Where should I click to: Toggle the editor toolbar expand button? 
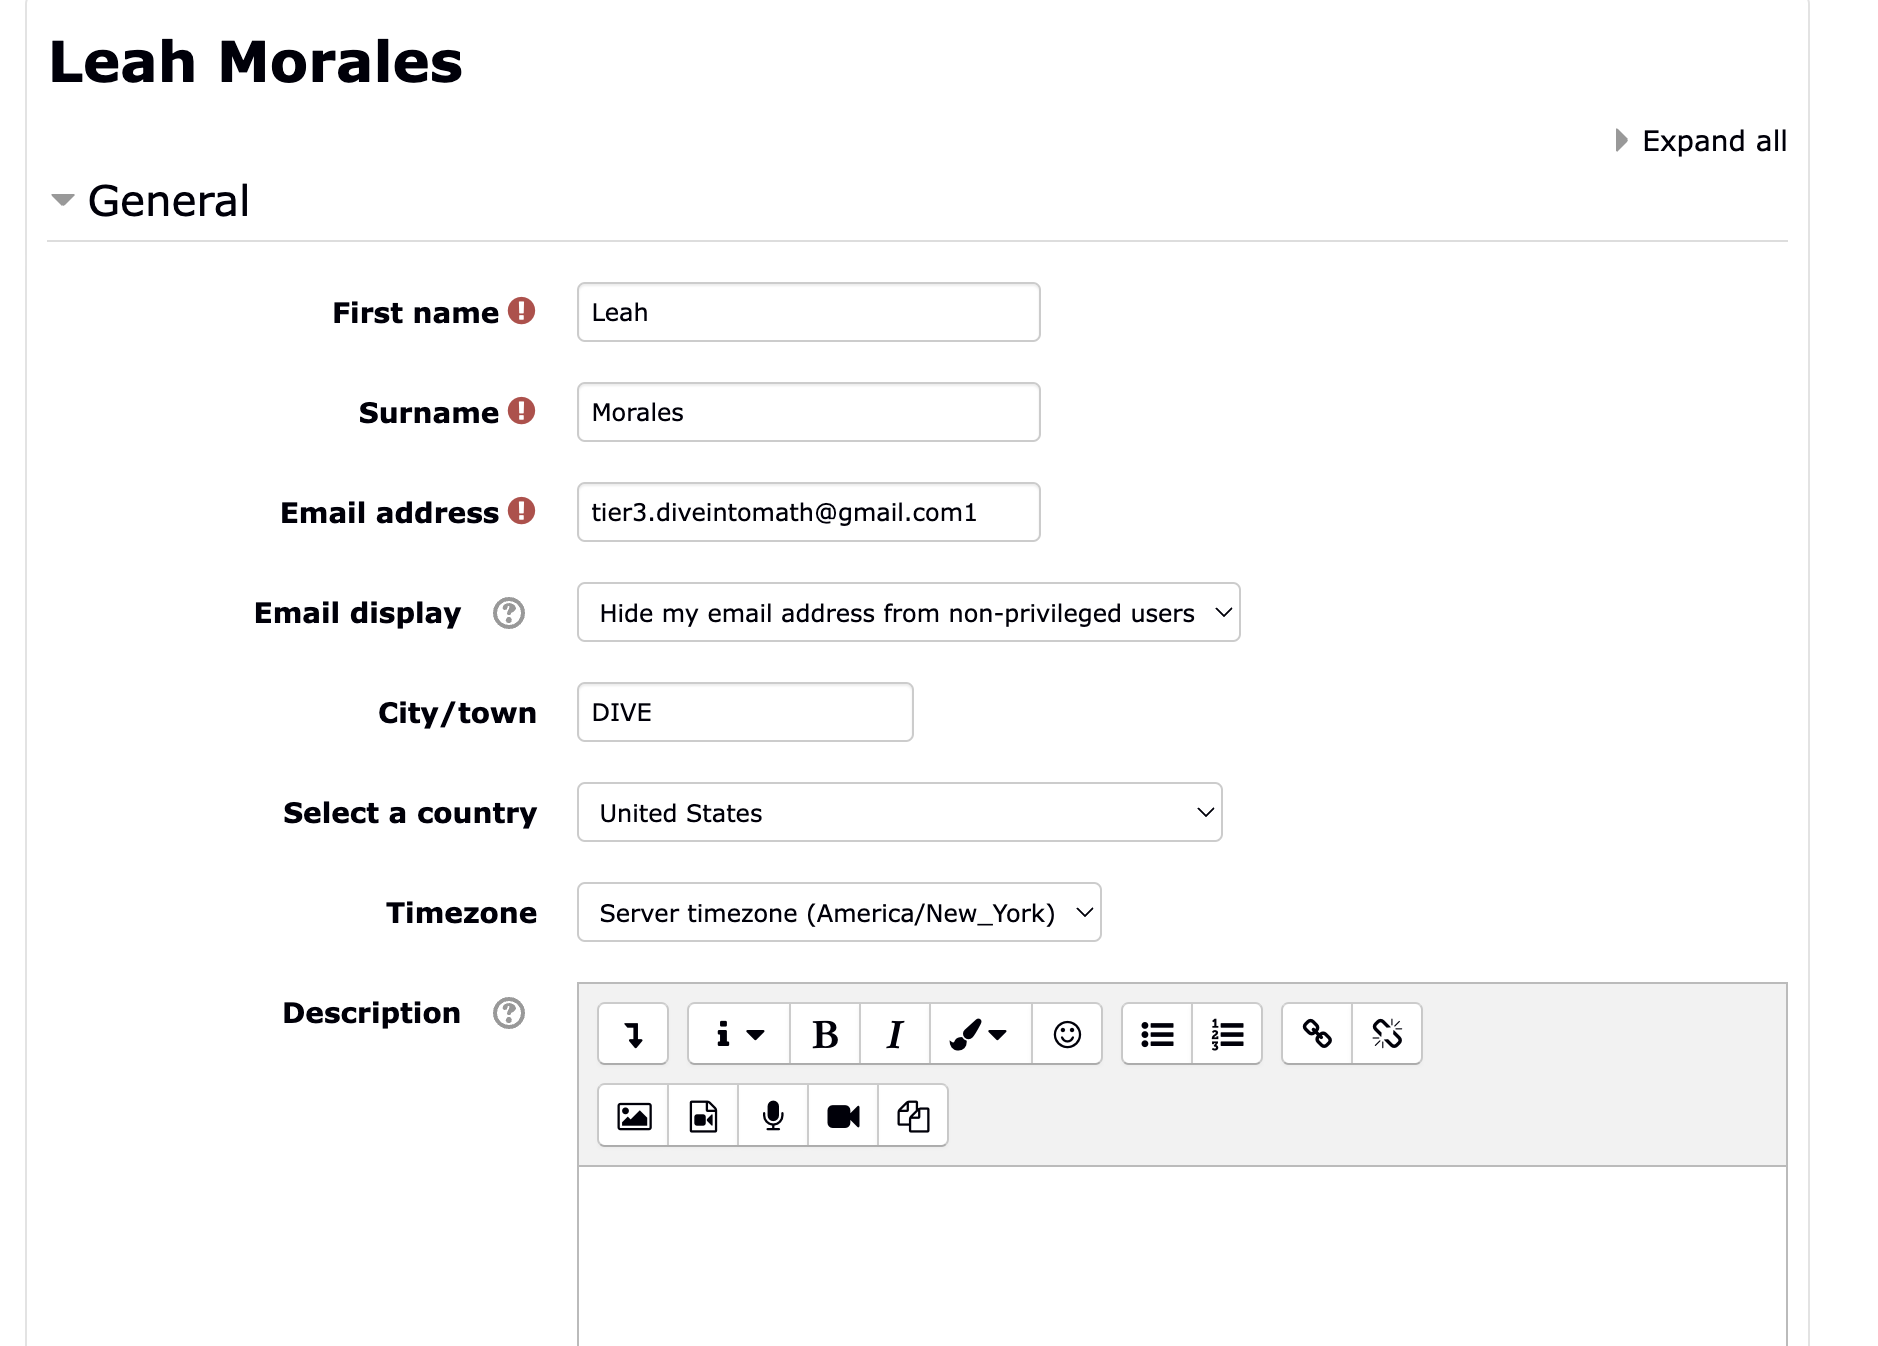[633, 1034]
